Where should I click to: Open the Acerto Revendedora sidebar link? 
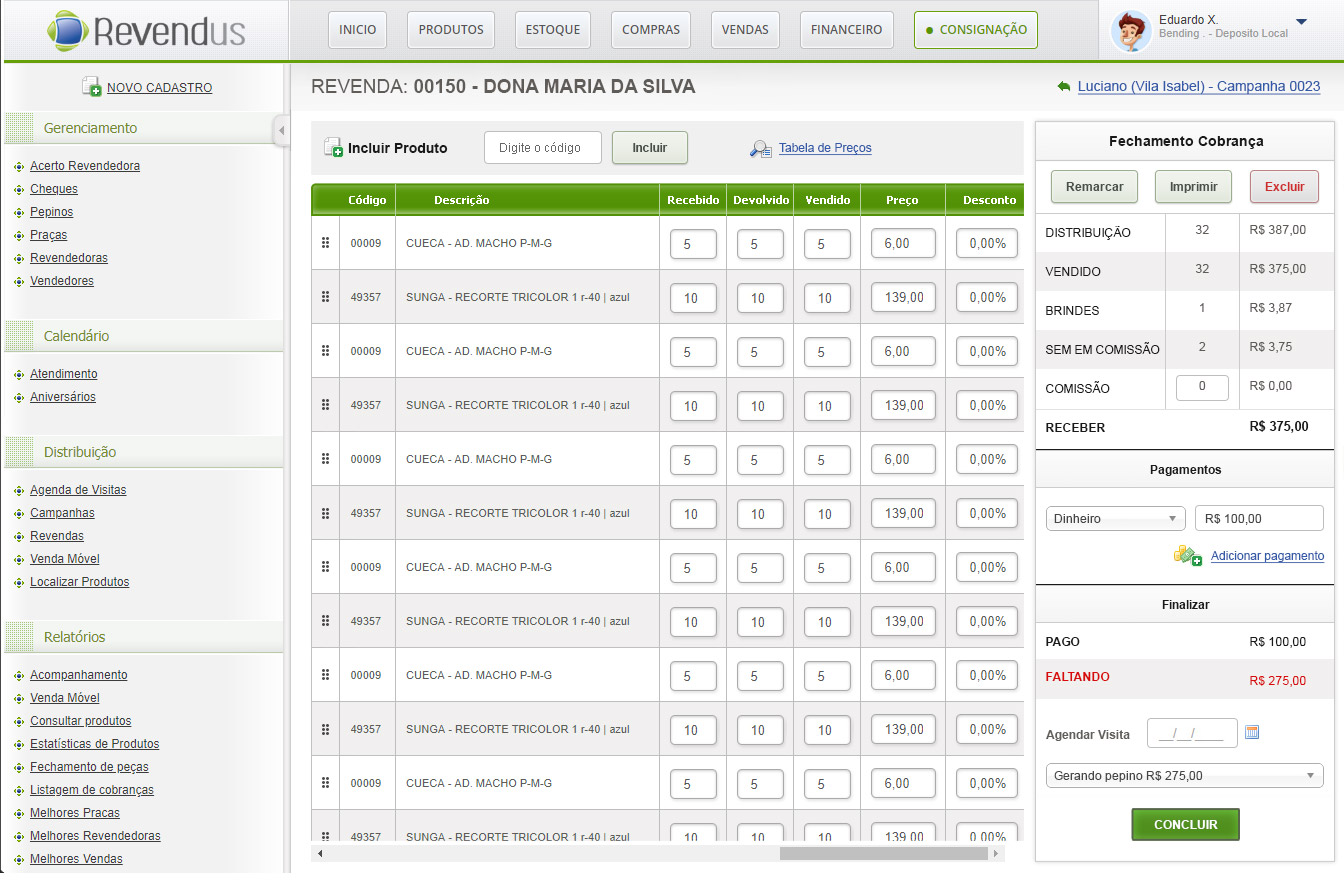(x=85, y=166)
